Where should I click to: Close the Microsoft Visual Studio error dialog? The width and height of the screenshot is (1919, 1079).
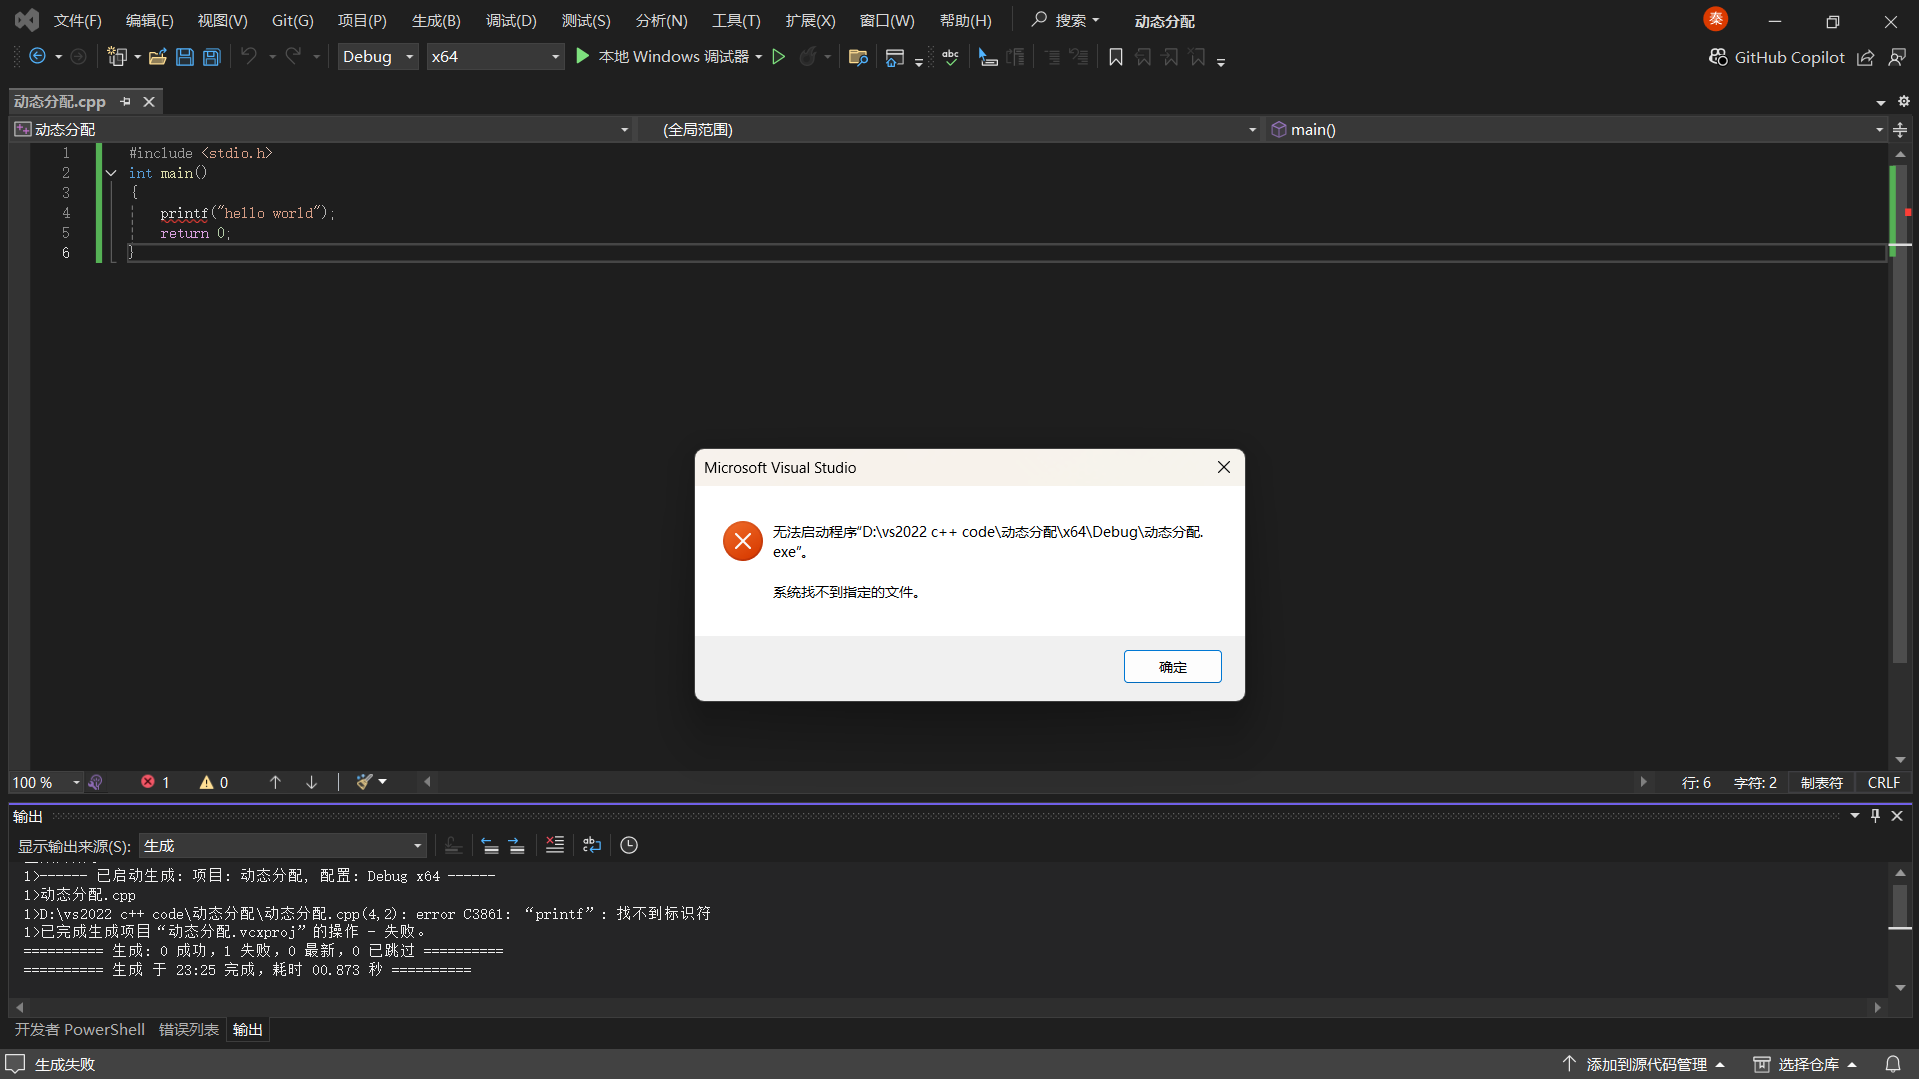pyautogui.click(x=1224, y=467)
